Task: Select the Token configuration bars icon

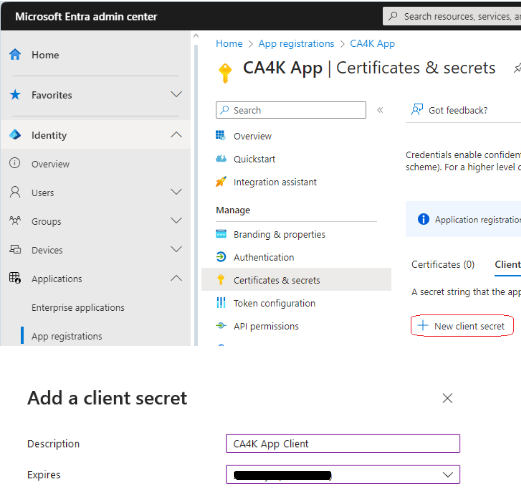Action: point(221,303)
